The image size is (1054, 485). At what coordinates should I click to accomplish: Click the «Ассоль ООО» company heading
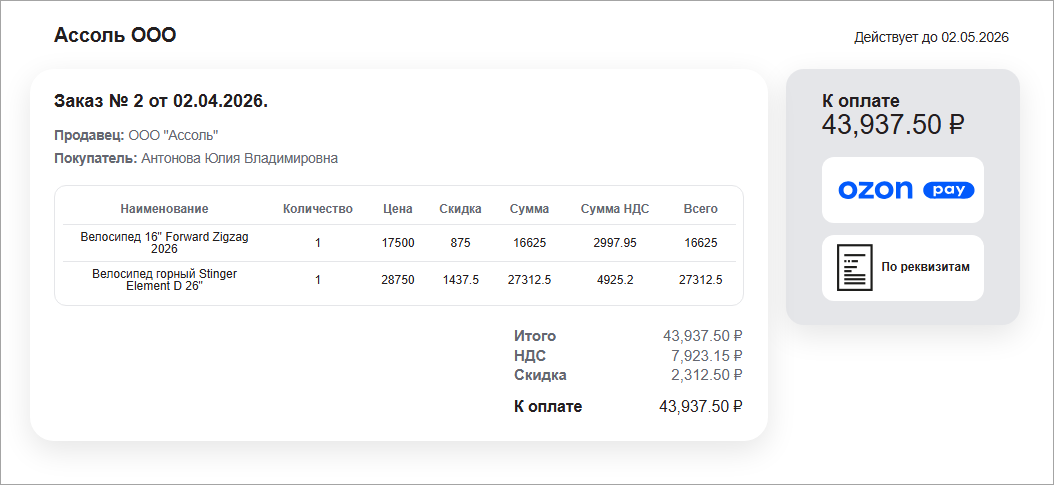pos(115,36)
